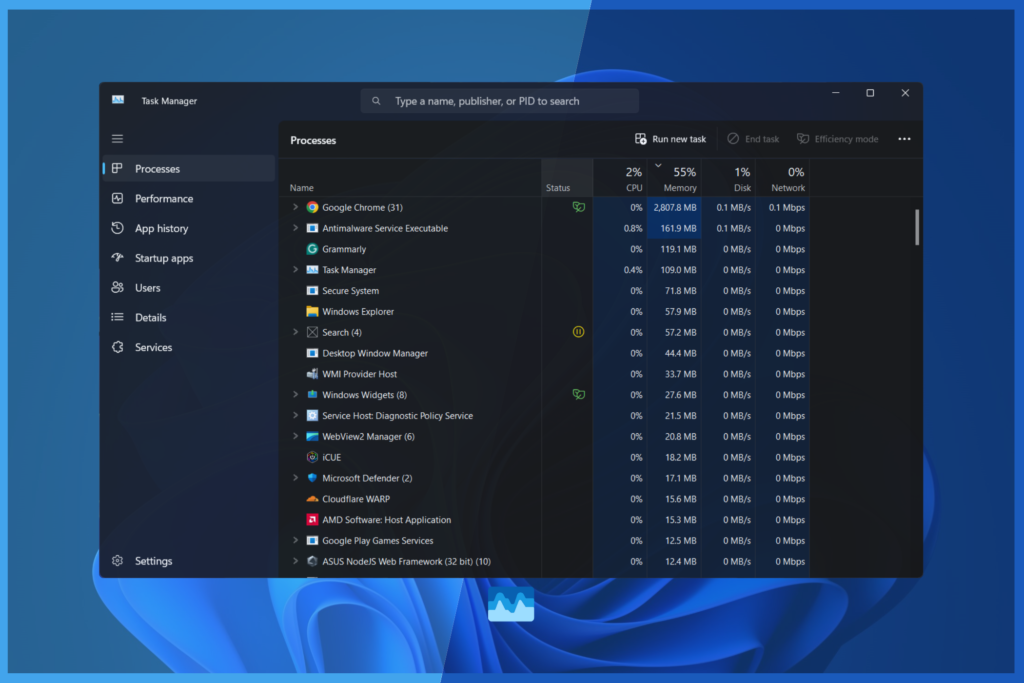Click the Windows Explorer folder icon

point(312,311)
